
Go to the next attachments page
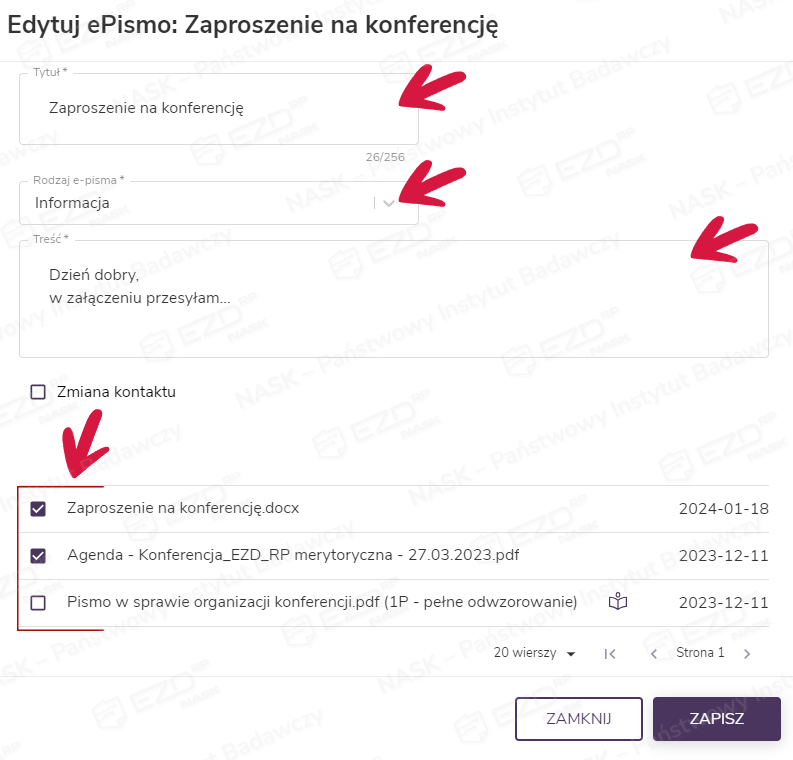746,654
